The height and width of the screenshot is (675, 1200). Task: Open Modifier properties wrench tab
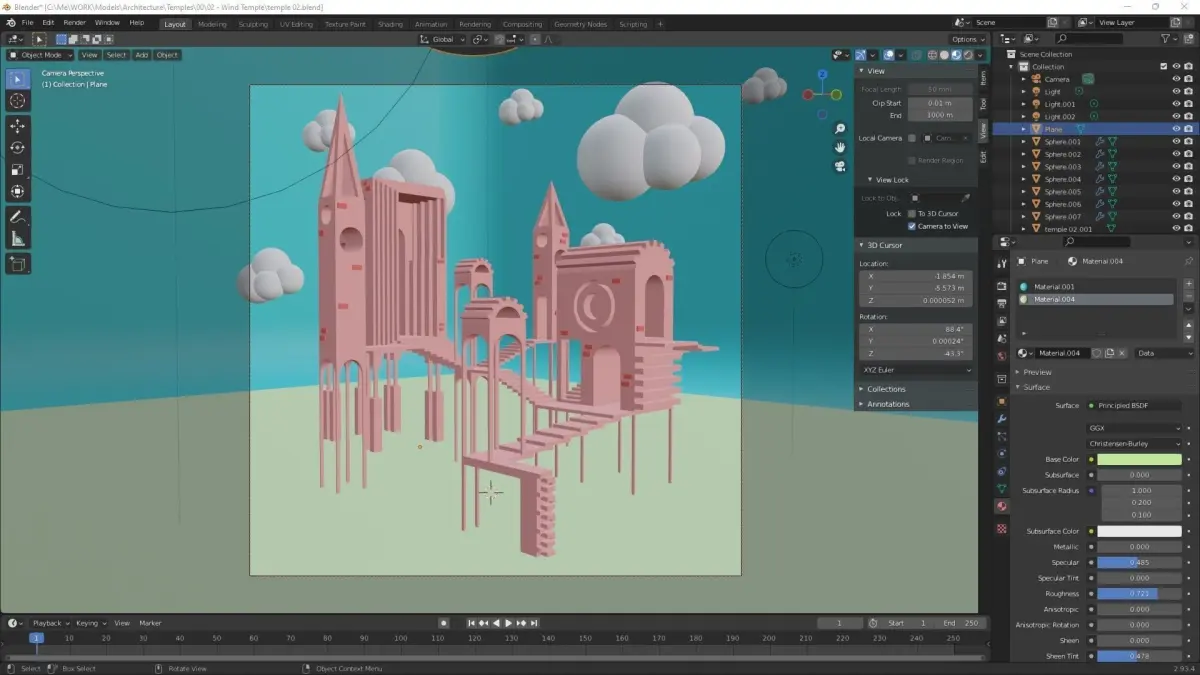coord(1001,419)
